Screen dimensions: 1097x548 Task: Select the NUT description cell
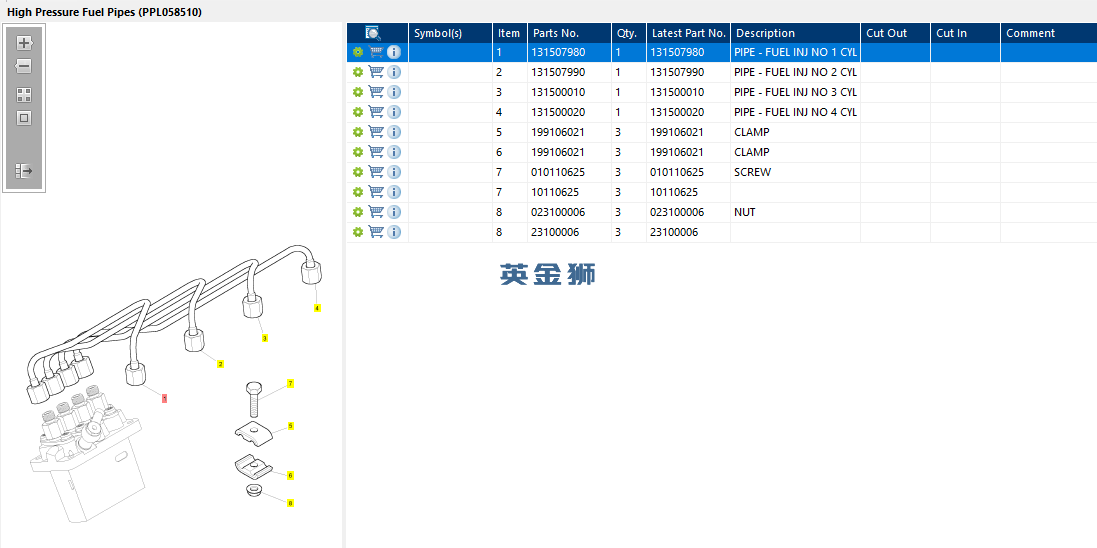click(x=795, y=211)
